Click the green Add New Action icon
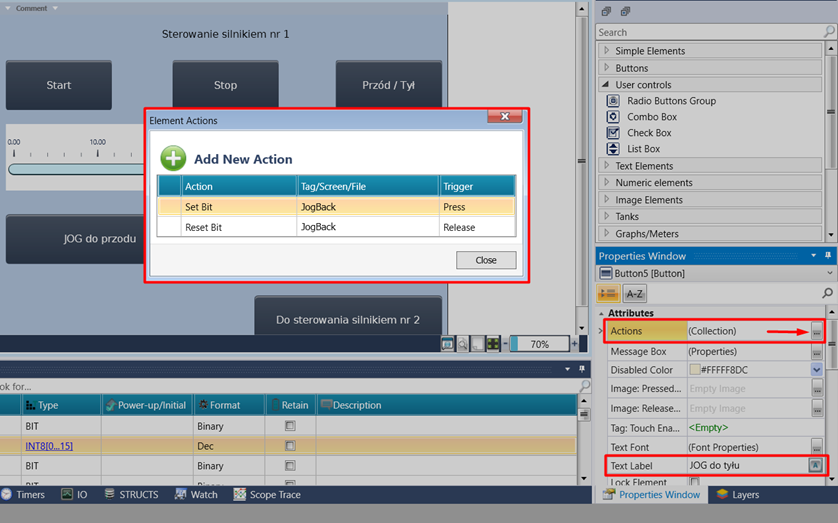Image resolution: width=838 pixels, height=523 pixels. pyautogui.click(x=173, y=158)
